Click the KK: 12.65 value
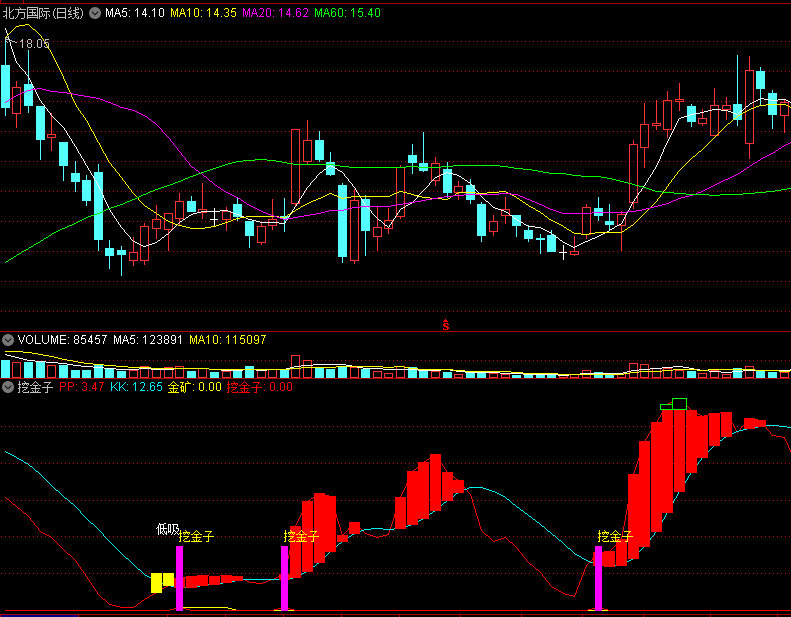The height and width of the screenshot is (617, 791). (x=136, y=387)
